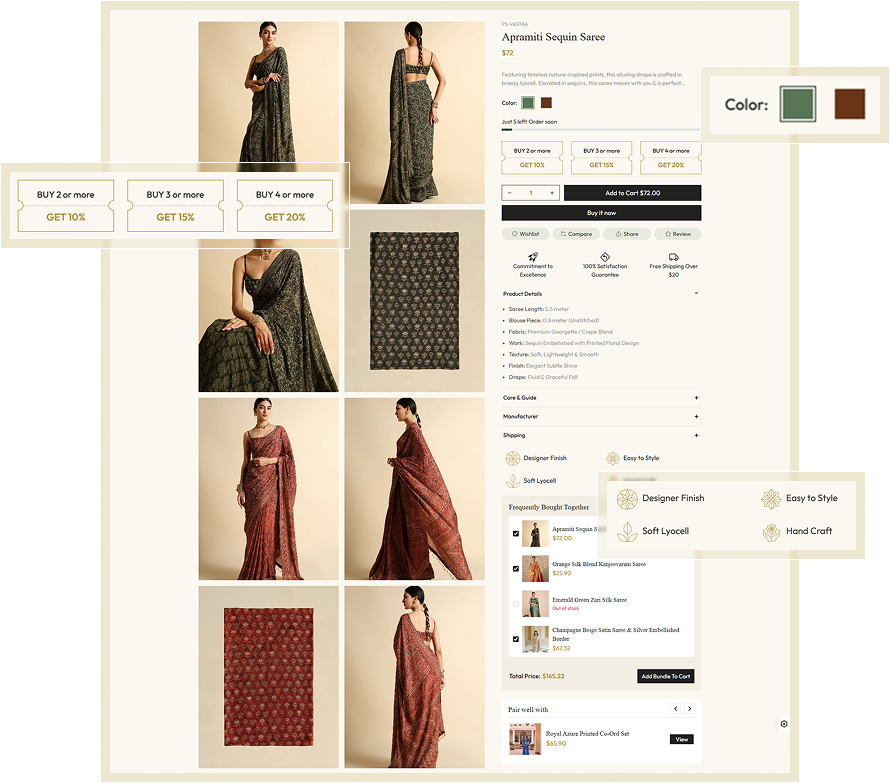The width and height of the screenshot is (890, 783).
Task: Increase quantity with the plus button
Action: coord(552,193)
